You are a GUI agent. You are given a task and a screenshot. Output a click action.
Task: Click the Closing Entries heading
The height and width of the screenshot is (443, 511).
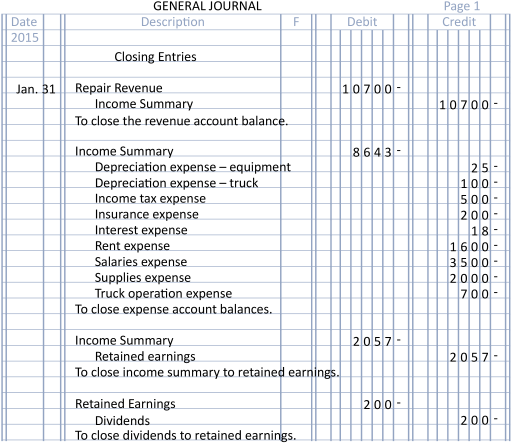[155, 57]
